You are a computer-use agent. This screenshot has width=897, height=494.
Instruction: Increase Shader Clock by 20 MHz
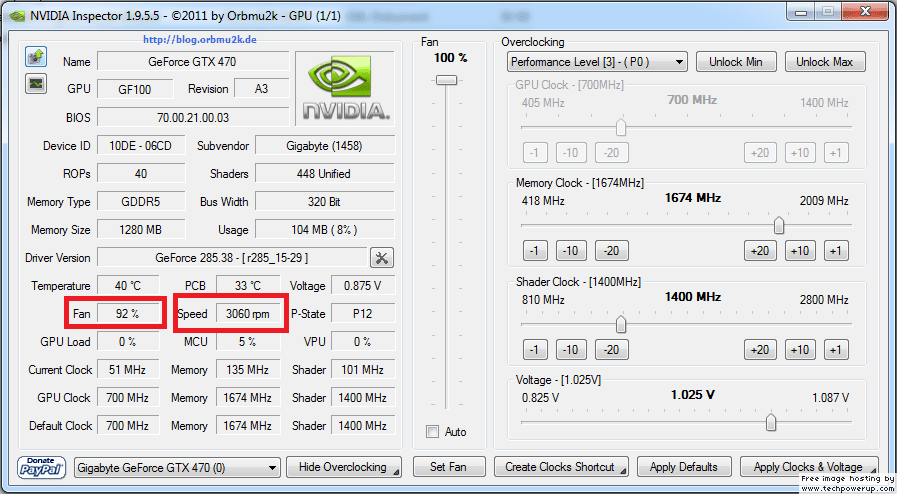click(760, 349)
